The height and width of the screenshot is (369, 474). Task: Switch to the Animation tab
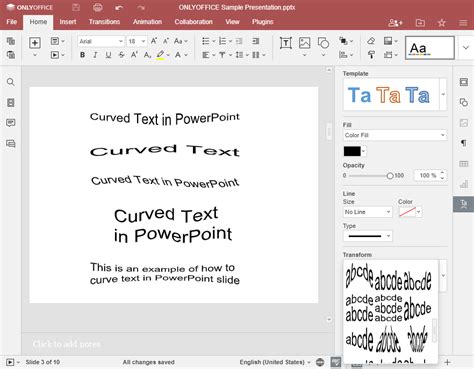coord(147,22)
